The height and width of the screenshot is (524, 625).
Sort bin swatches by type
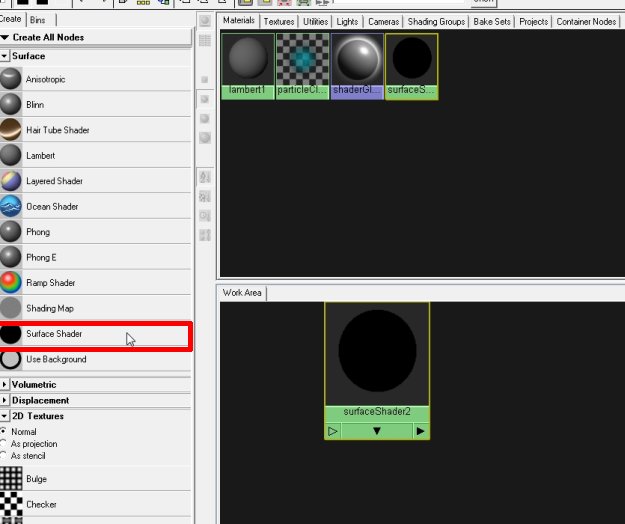tap(205, 196)
